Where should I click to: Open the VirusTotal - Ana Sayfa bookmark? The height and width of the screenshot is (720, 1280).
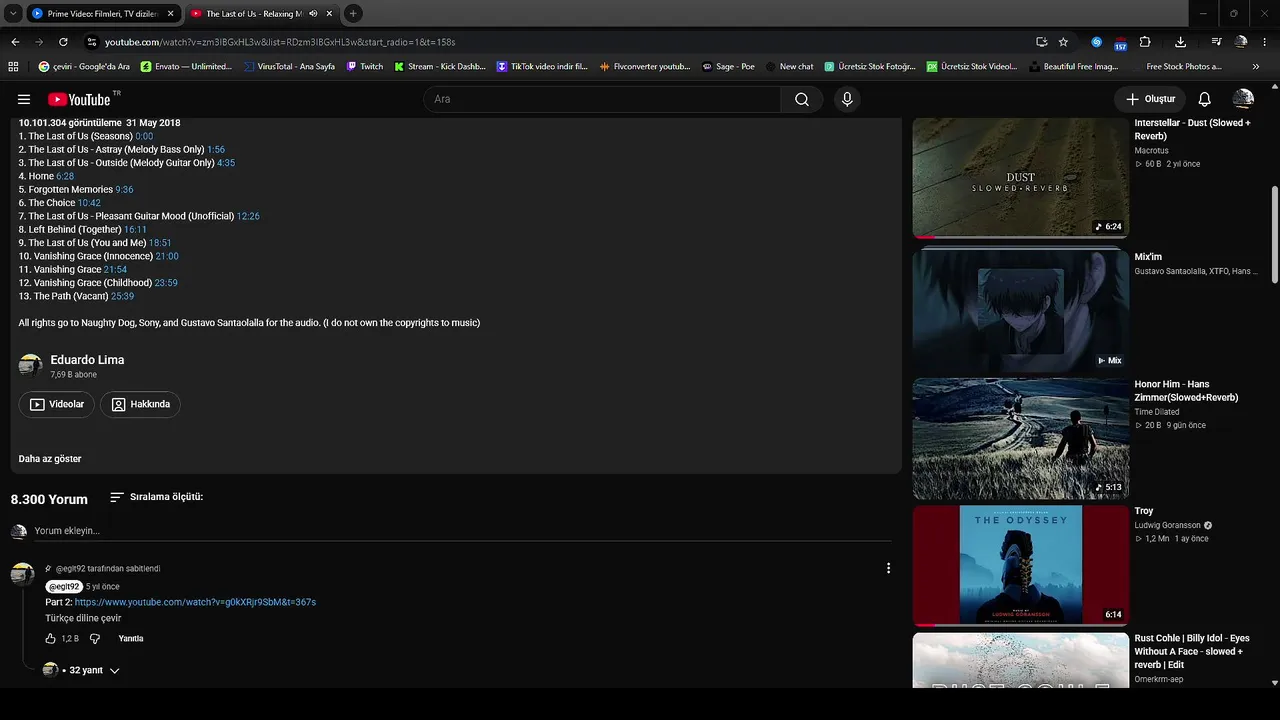288,66
